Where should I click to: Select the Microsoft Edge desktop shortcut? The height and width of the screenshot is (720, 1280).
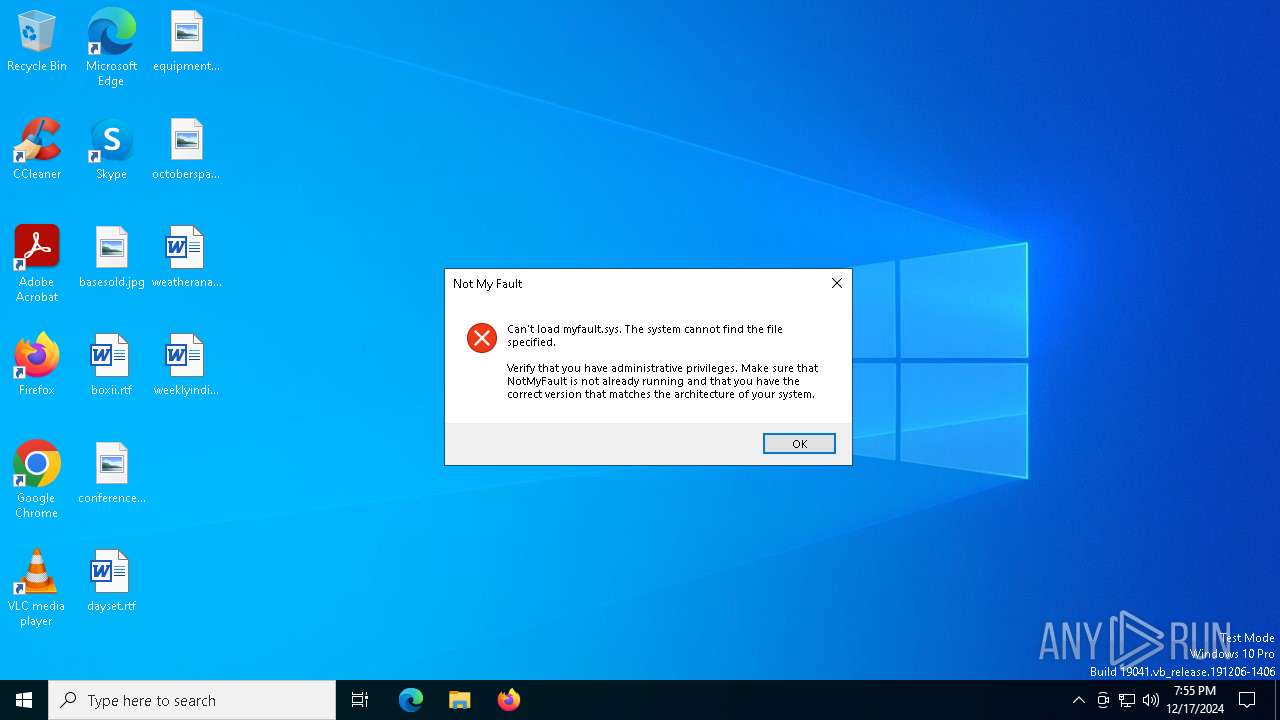(x=111, y=48)
